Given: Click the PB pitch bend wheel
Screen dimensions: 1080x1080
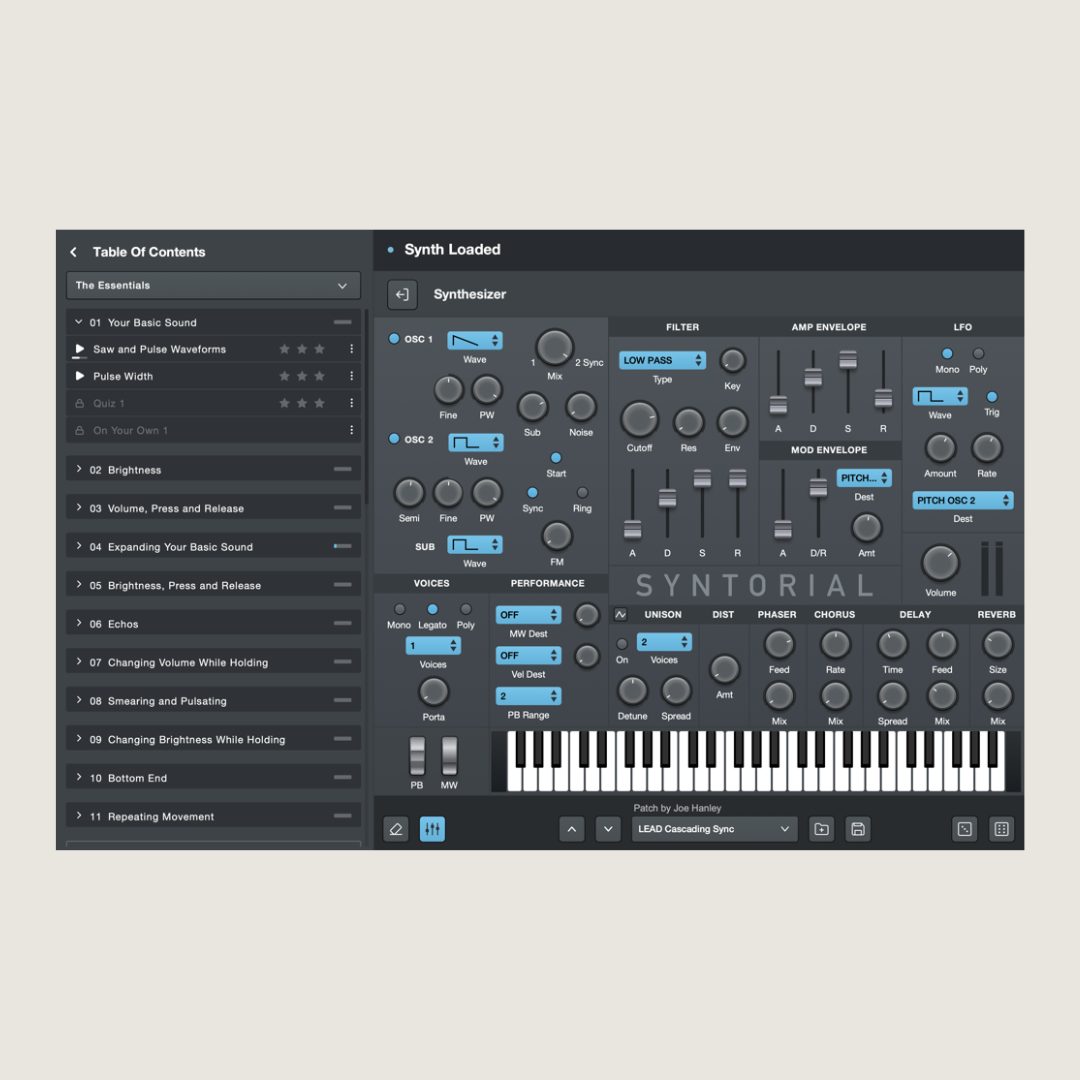Looking at the screenshot, I should 417,756.
